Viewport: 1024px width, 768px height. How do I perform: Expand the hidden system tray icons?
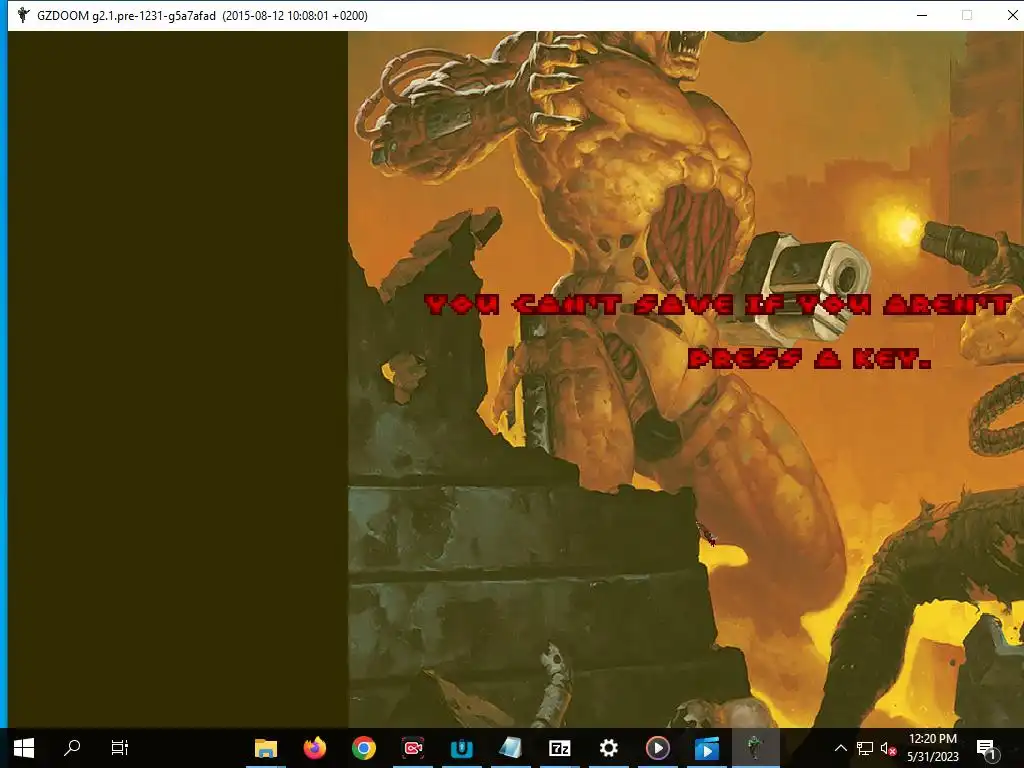840,748
